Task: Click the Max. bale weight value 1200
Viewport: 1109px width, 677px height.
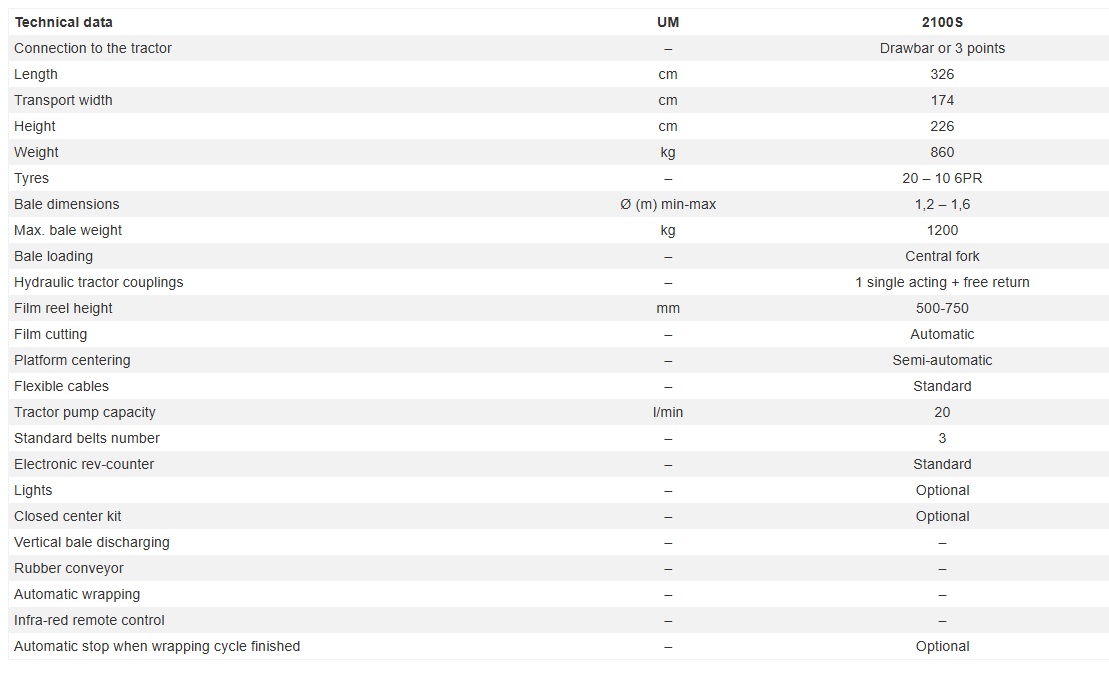Action: (942, 230)
